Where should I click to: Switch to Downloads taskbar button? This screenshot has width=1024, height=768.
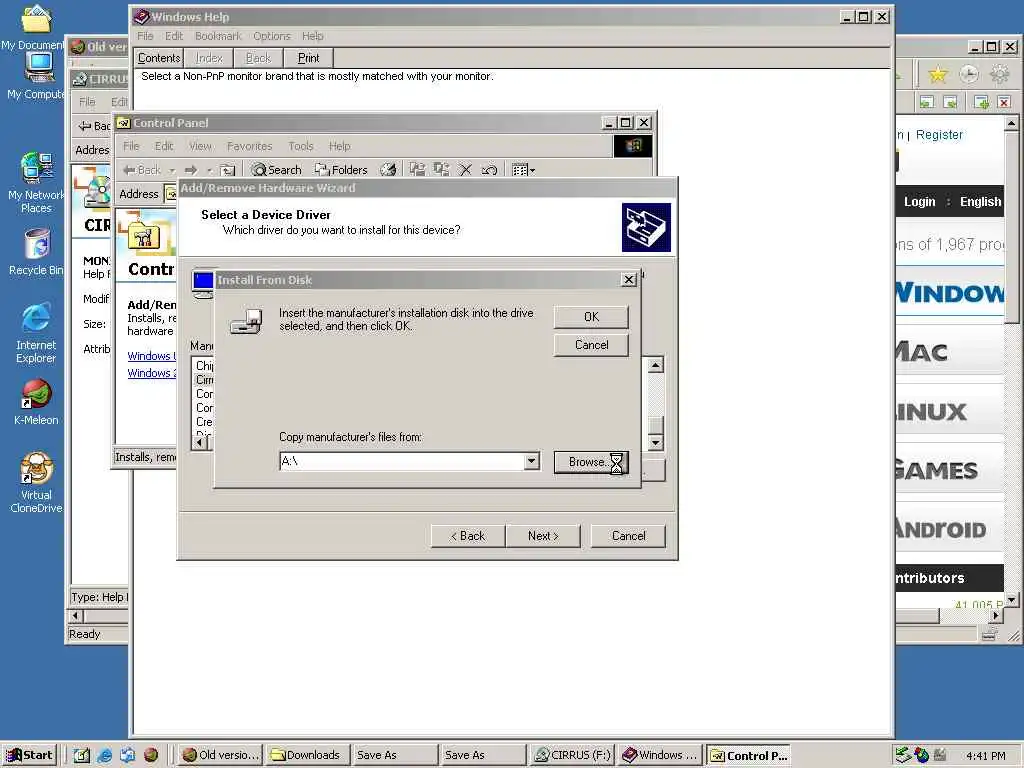(x=306, y=755)
